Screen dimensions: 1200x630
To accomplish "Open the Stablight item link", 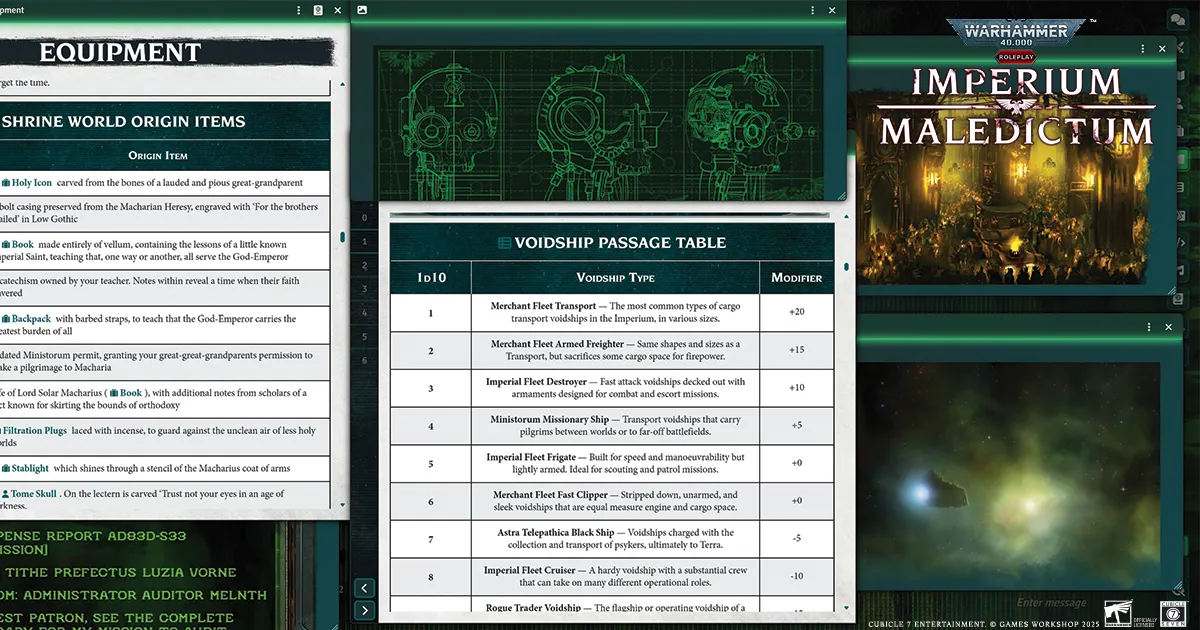I will (x=25, y=468).
